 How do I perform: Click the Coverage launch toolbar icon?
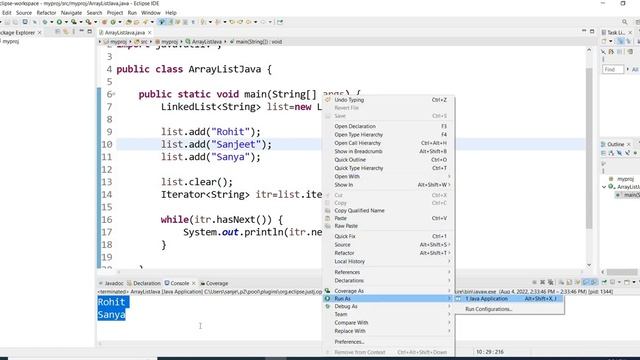point(74,22)
